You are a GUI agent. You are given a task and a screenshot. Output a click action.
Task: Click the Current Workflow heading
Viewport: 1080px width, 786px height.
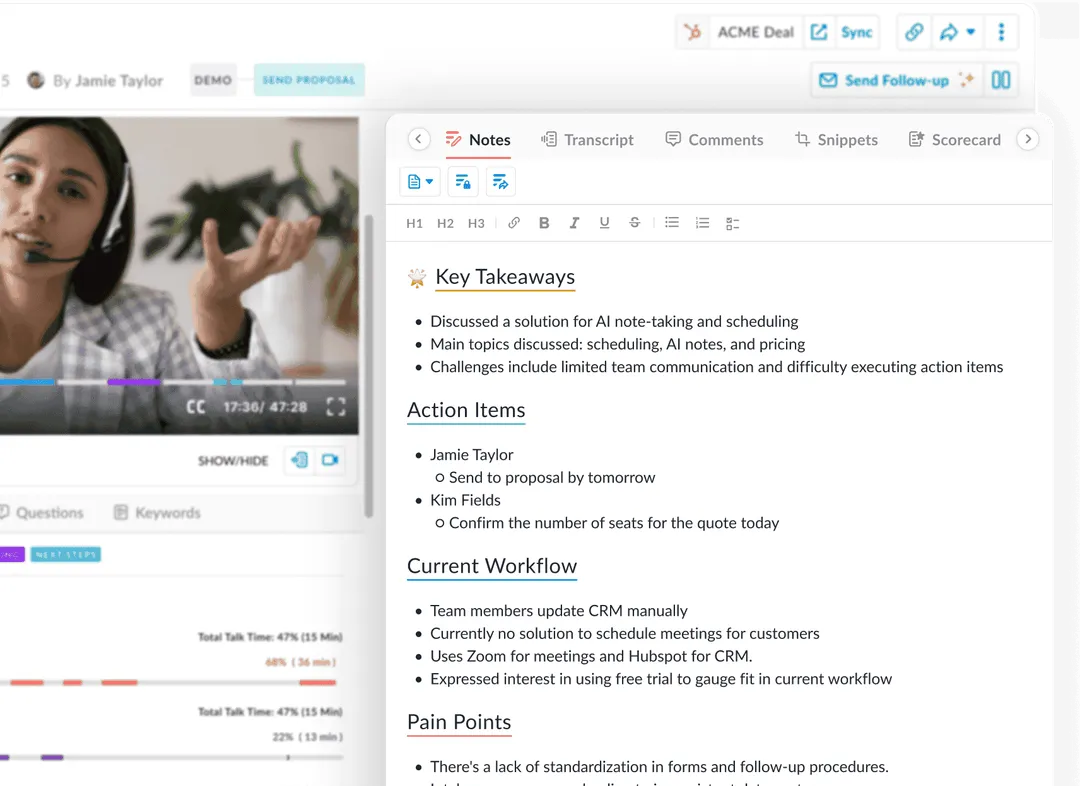(492, 566)
